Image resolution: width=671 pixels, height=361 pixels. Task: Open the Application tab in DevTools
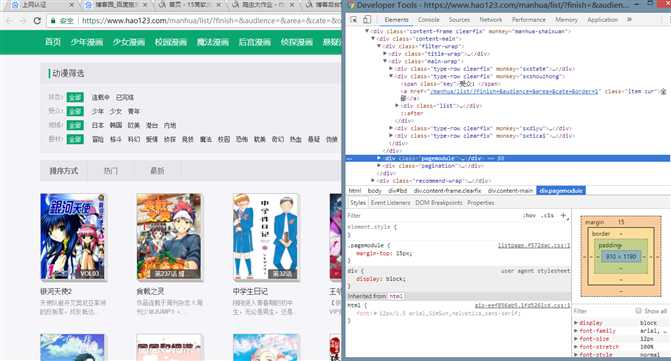tap(603, 20)
